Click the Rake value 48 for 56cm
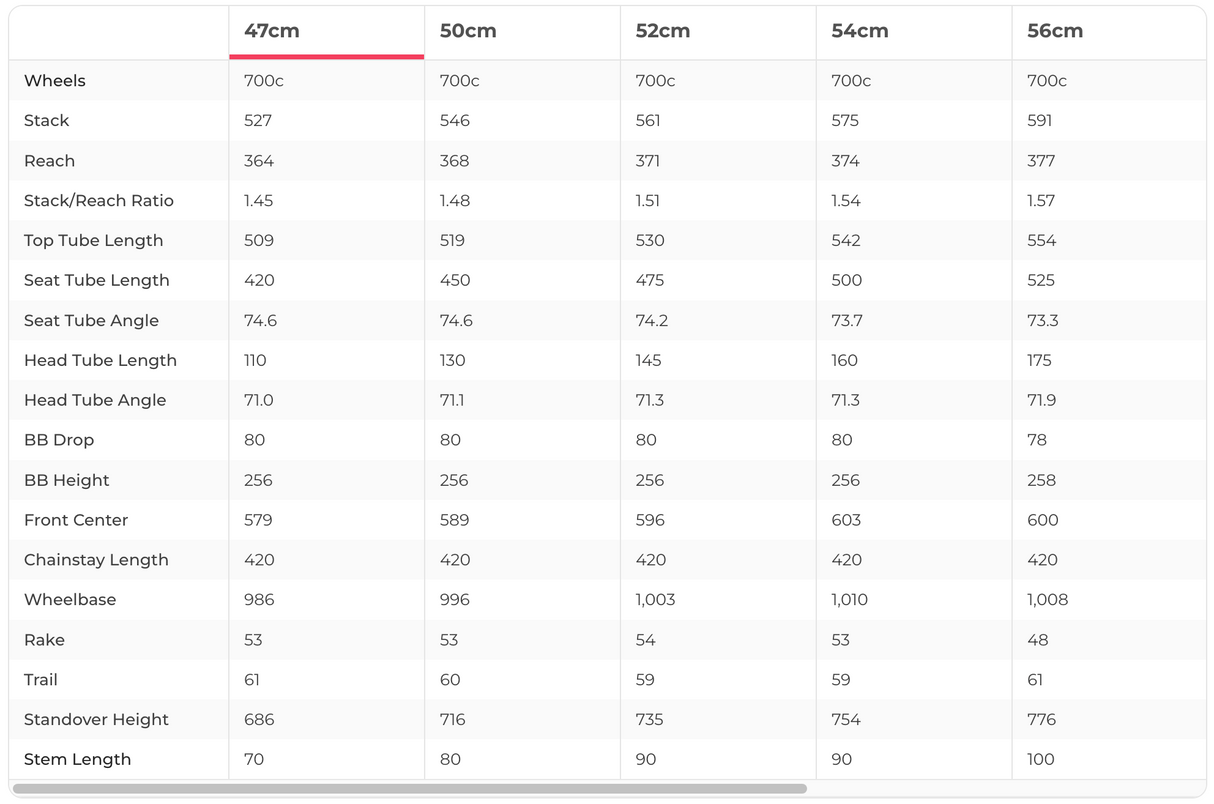Viewport: 1214px width, 804px height. click(x=1037, y=640)
